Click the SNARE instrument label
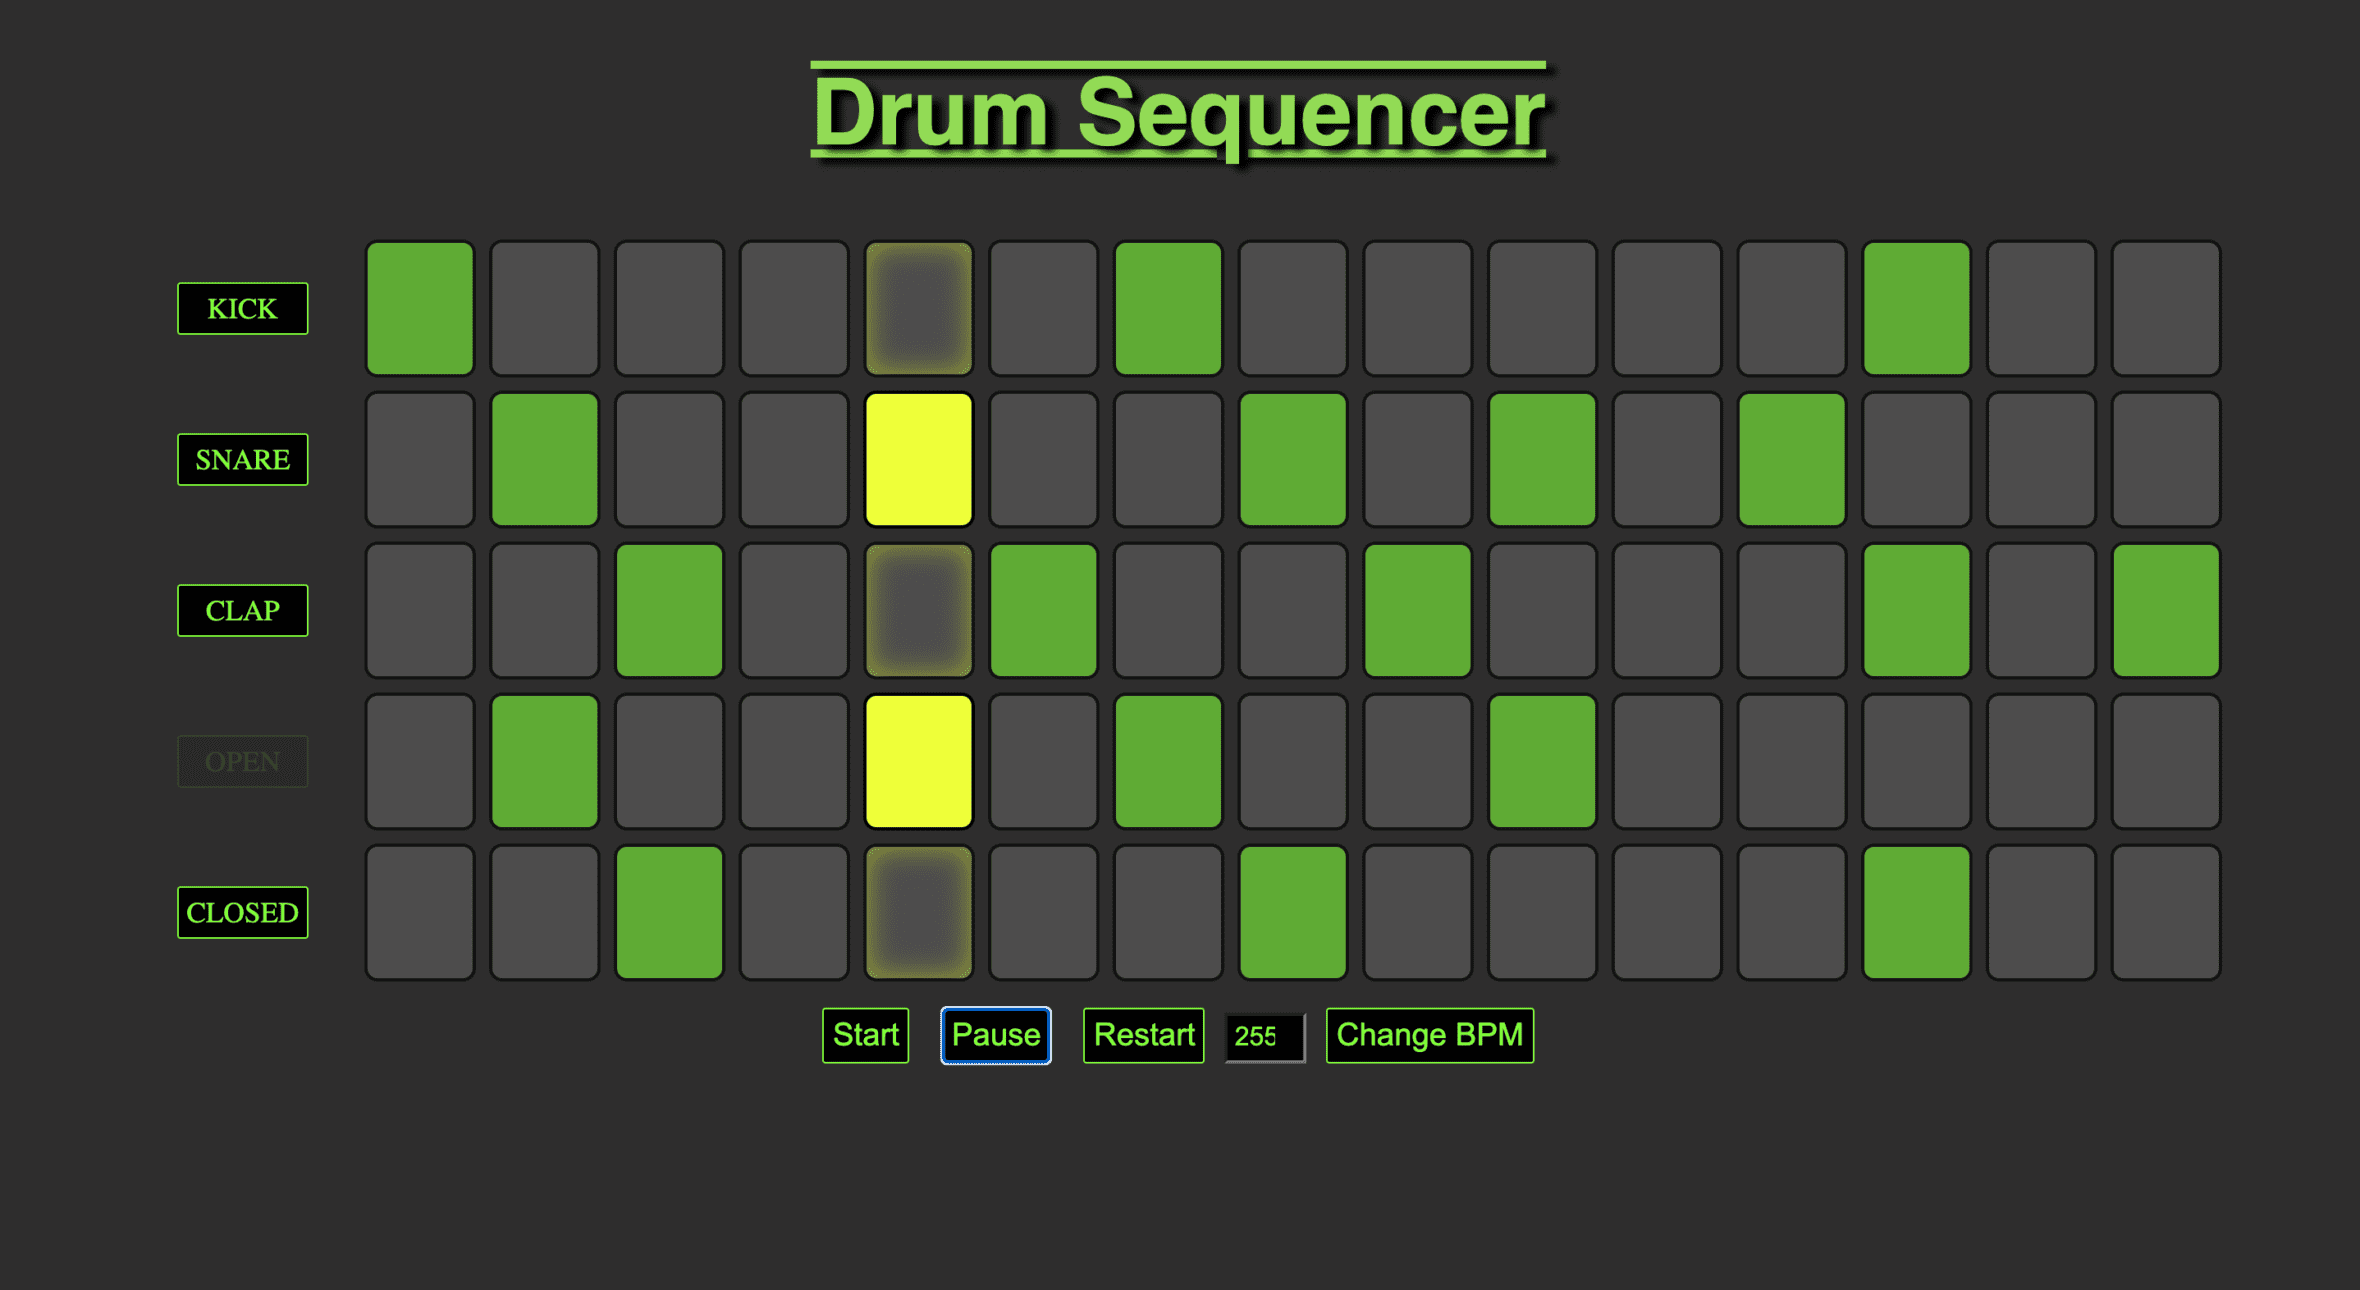This screenshot has width=2360, height=1290. click(243, 459)
